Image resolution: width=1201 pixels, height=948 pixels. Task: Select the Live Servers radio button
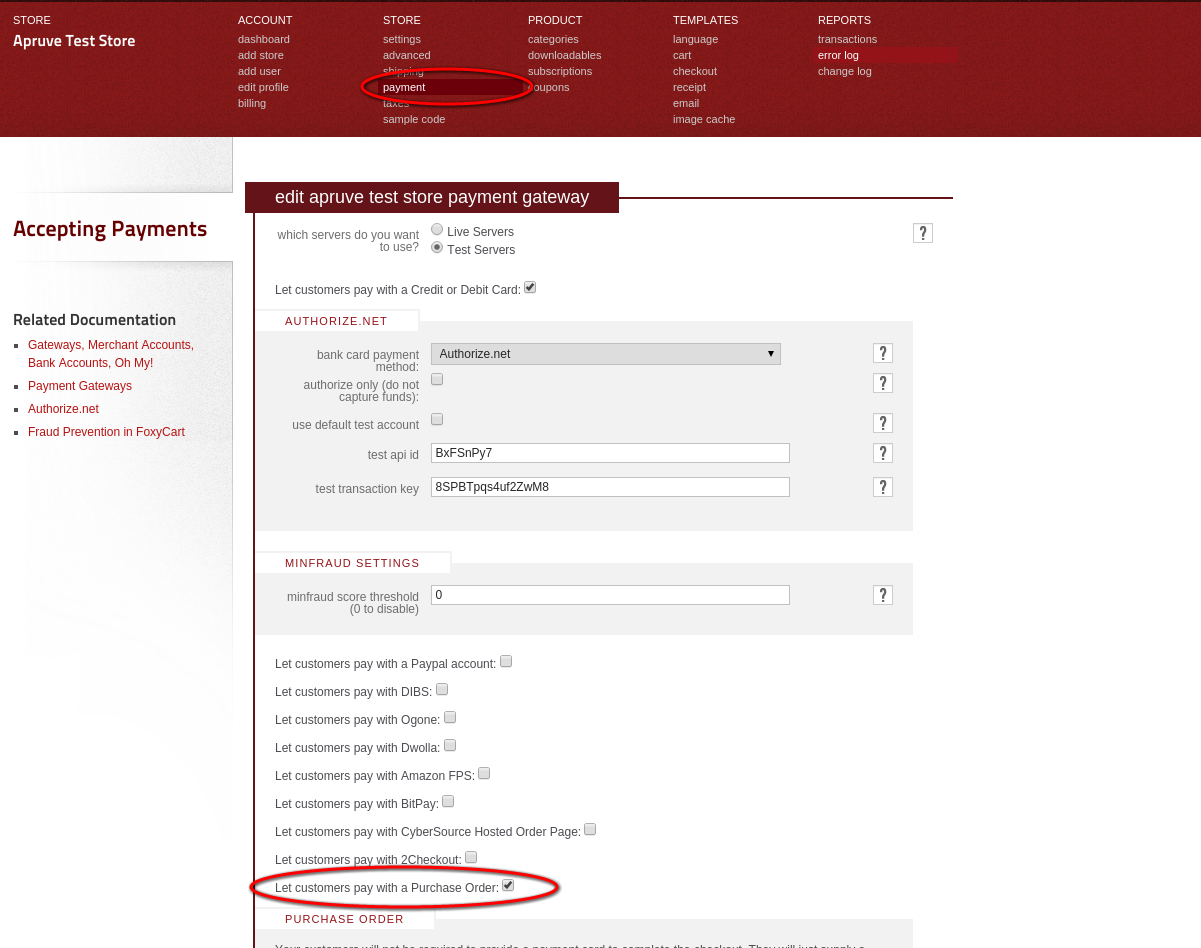click(x=436, y=229)
